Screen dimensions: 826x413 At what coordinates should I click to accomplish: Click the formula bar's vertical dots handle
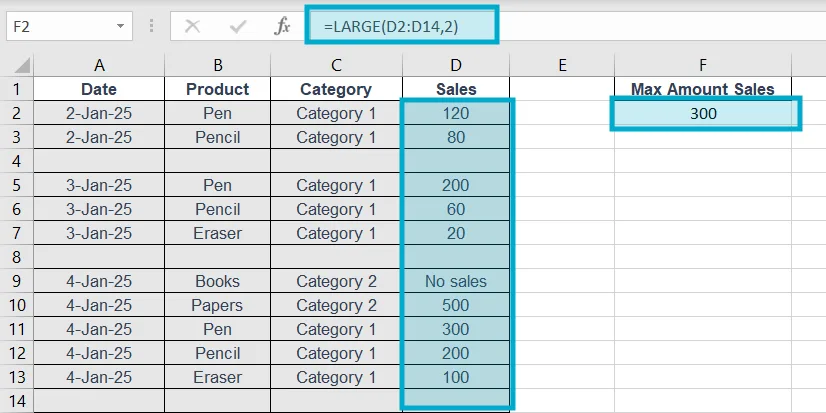pyautogui.click(x=151, y=27)
